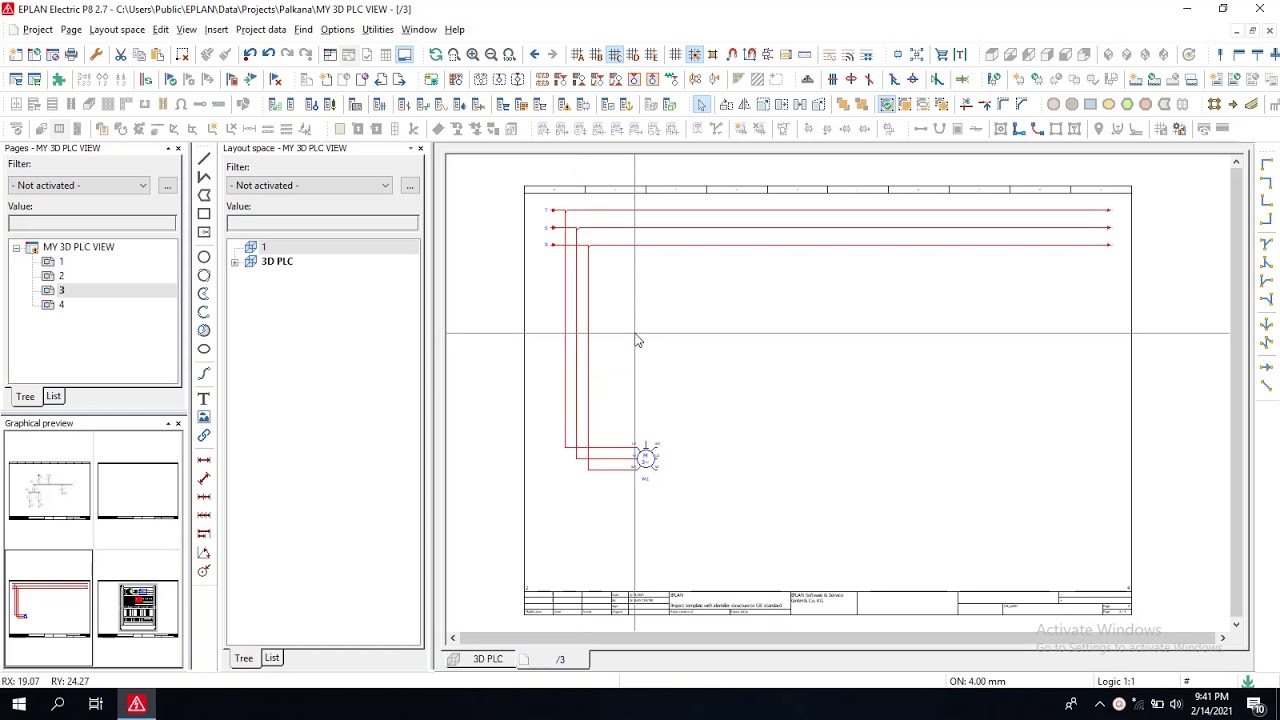Collapse the MY 3D PLC VIEW project node

(16, 247)
